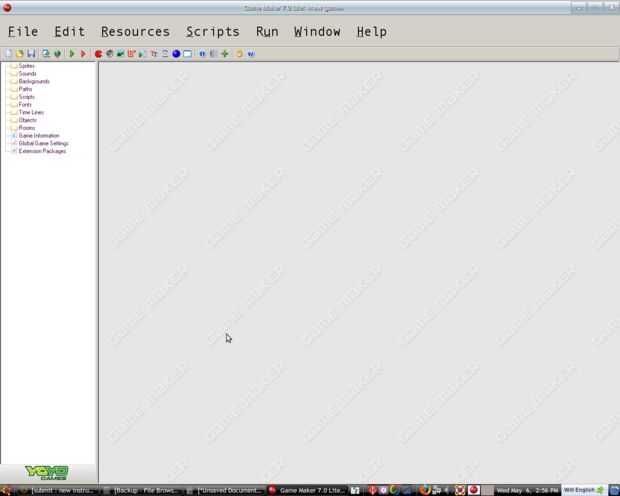Viewport: 620px width, 496px height.
Task: Click the clock showing Wed May 6
Action: tap(527, 490)
